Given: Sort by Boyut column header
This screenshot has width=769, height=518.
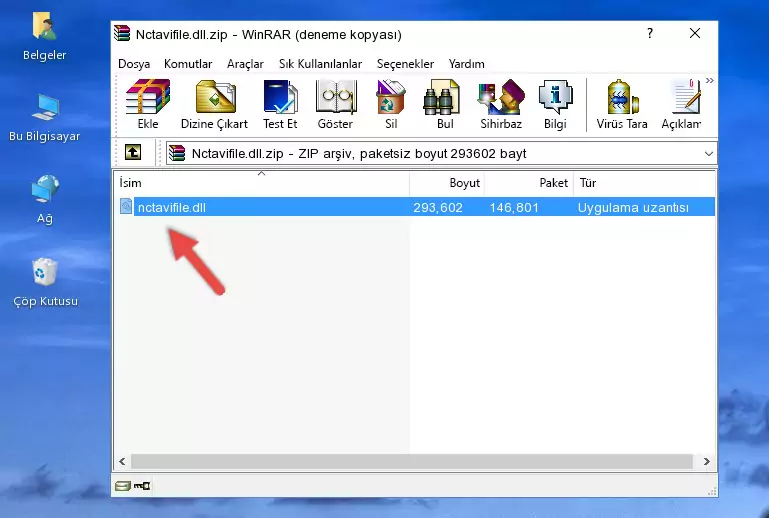Looking at the screenshot, I should coord(447,182).
